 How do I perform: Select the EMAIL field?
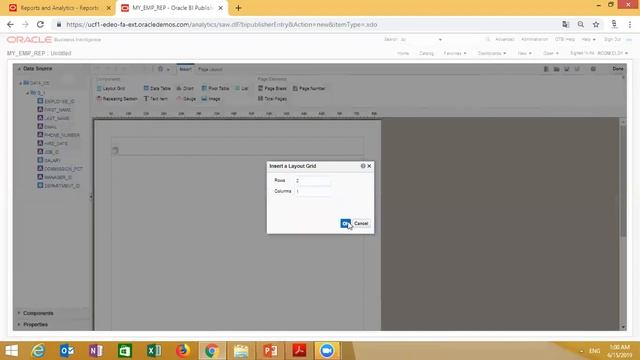(x=47, y=127)
